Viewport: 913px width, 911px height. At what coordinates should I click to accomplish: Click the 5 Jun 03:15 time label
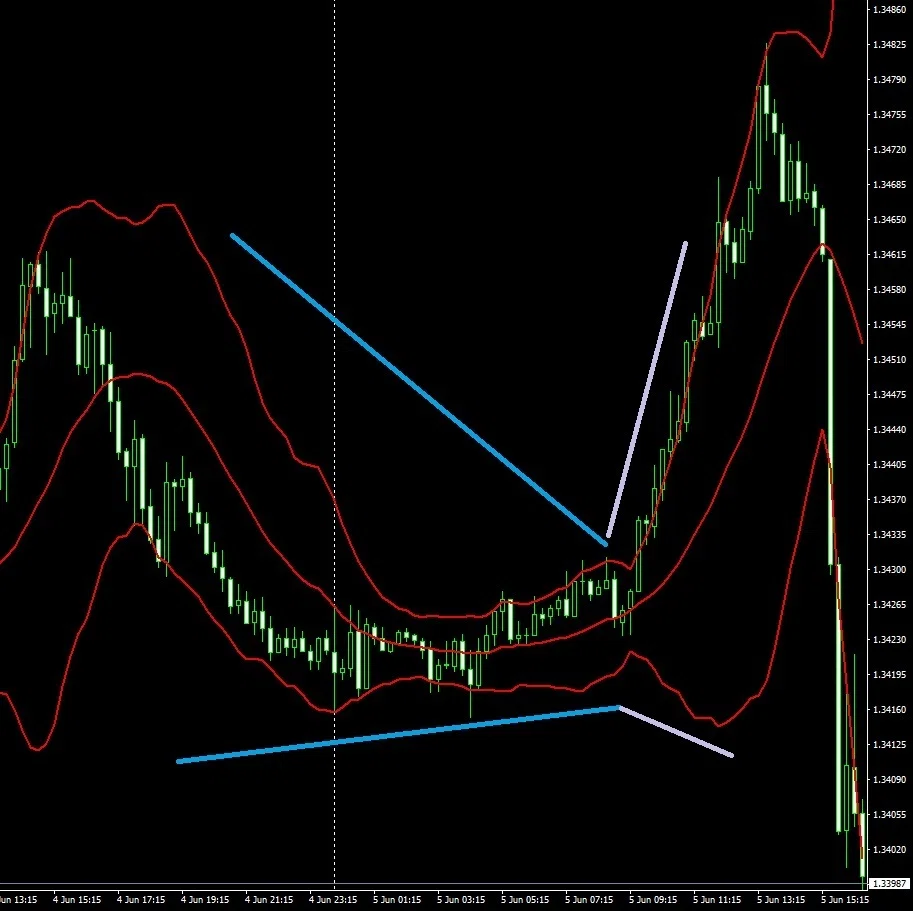pos(461,899)
